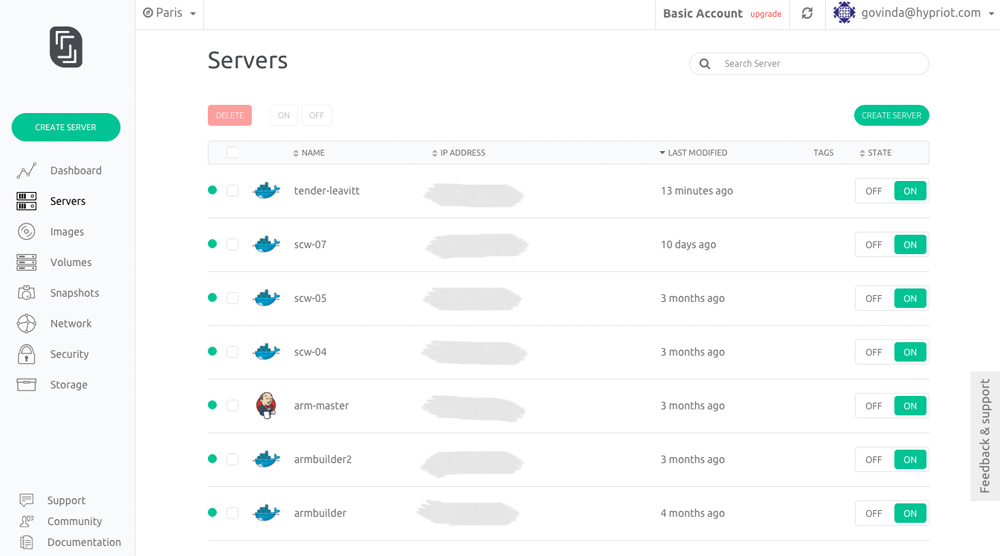Click the Docker whale icon for tender-leavitt
This screenshot has width=1000, height=556.
(x=266, y=190)
